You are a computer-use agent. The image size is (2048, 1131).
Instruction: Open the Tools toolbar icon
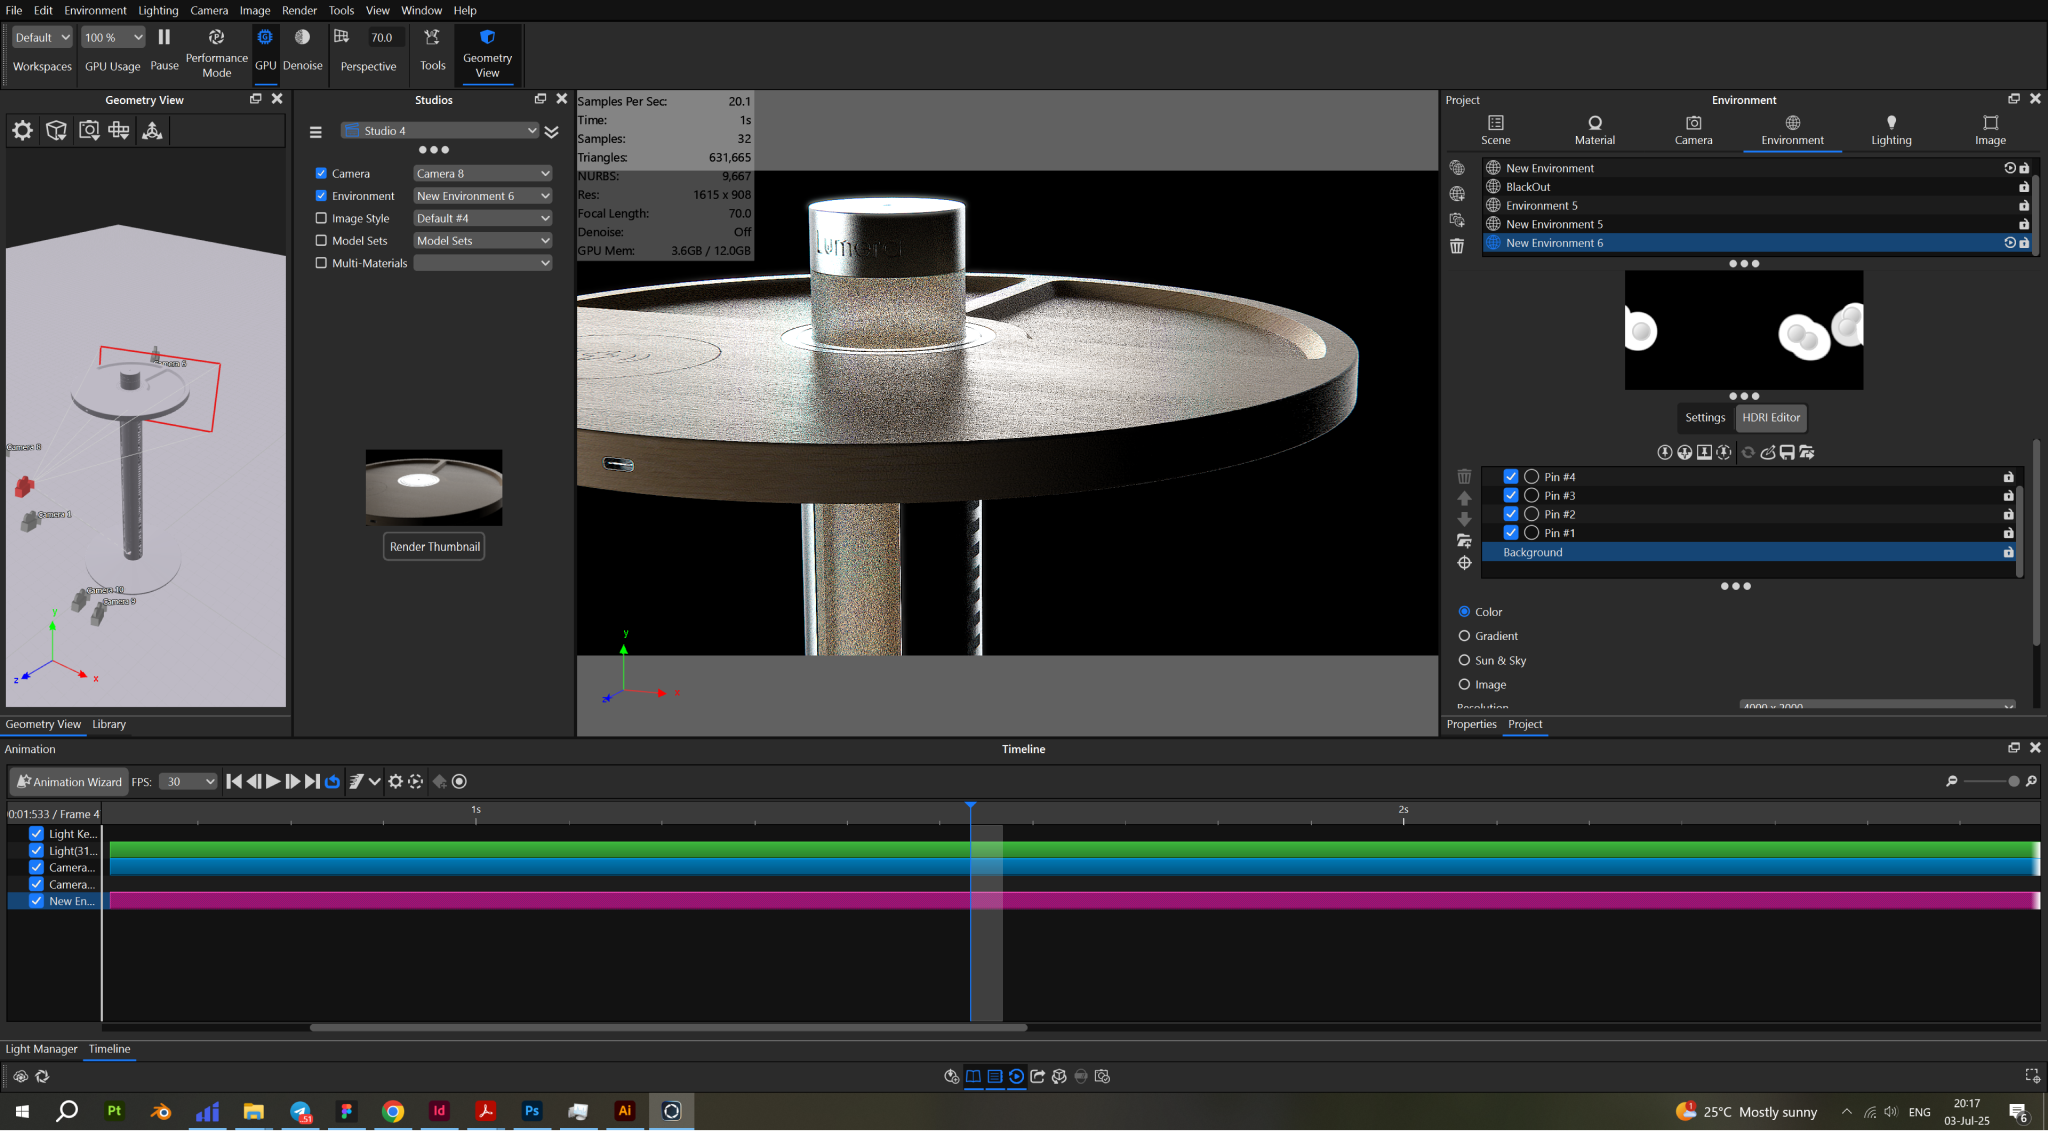[432, 38]
